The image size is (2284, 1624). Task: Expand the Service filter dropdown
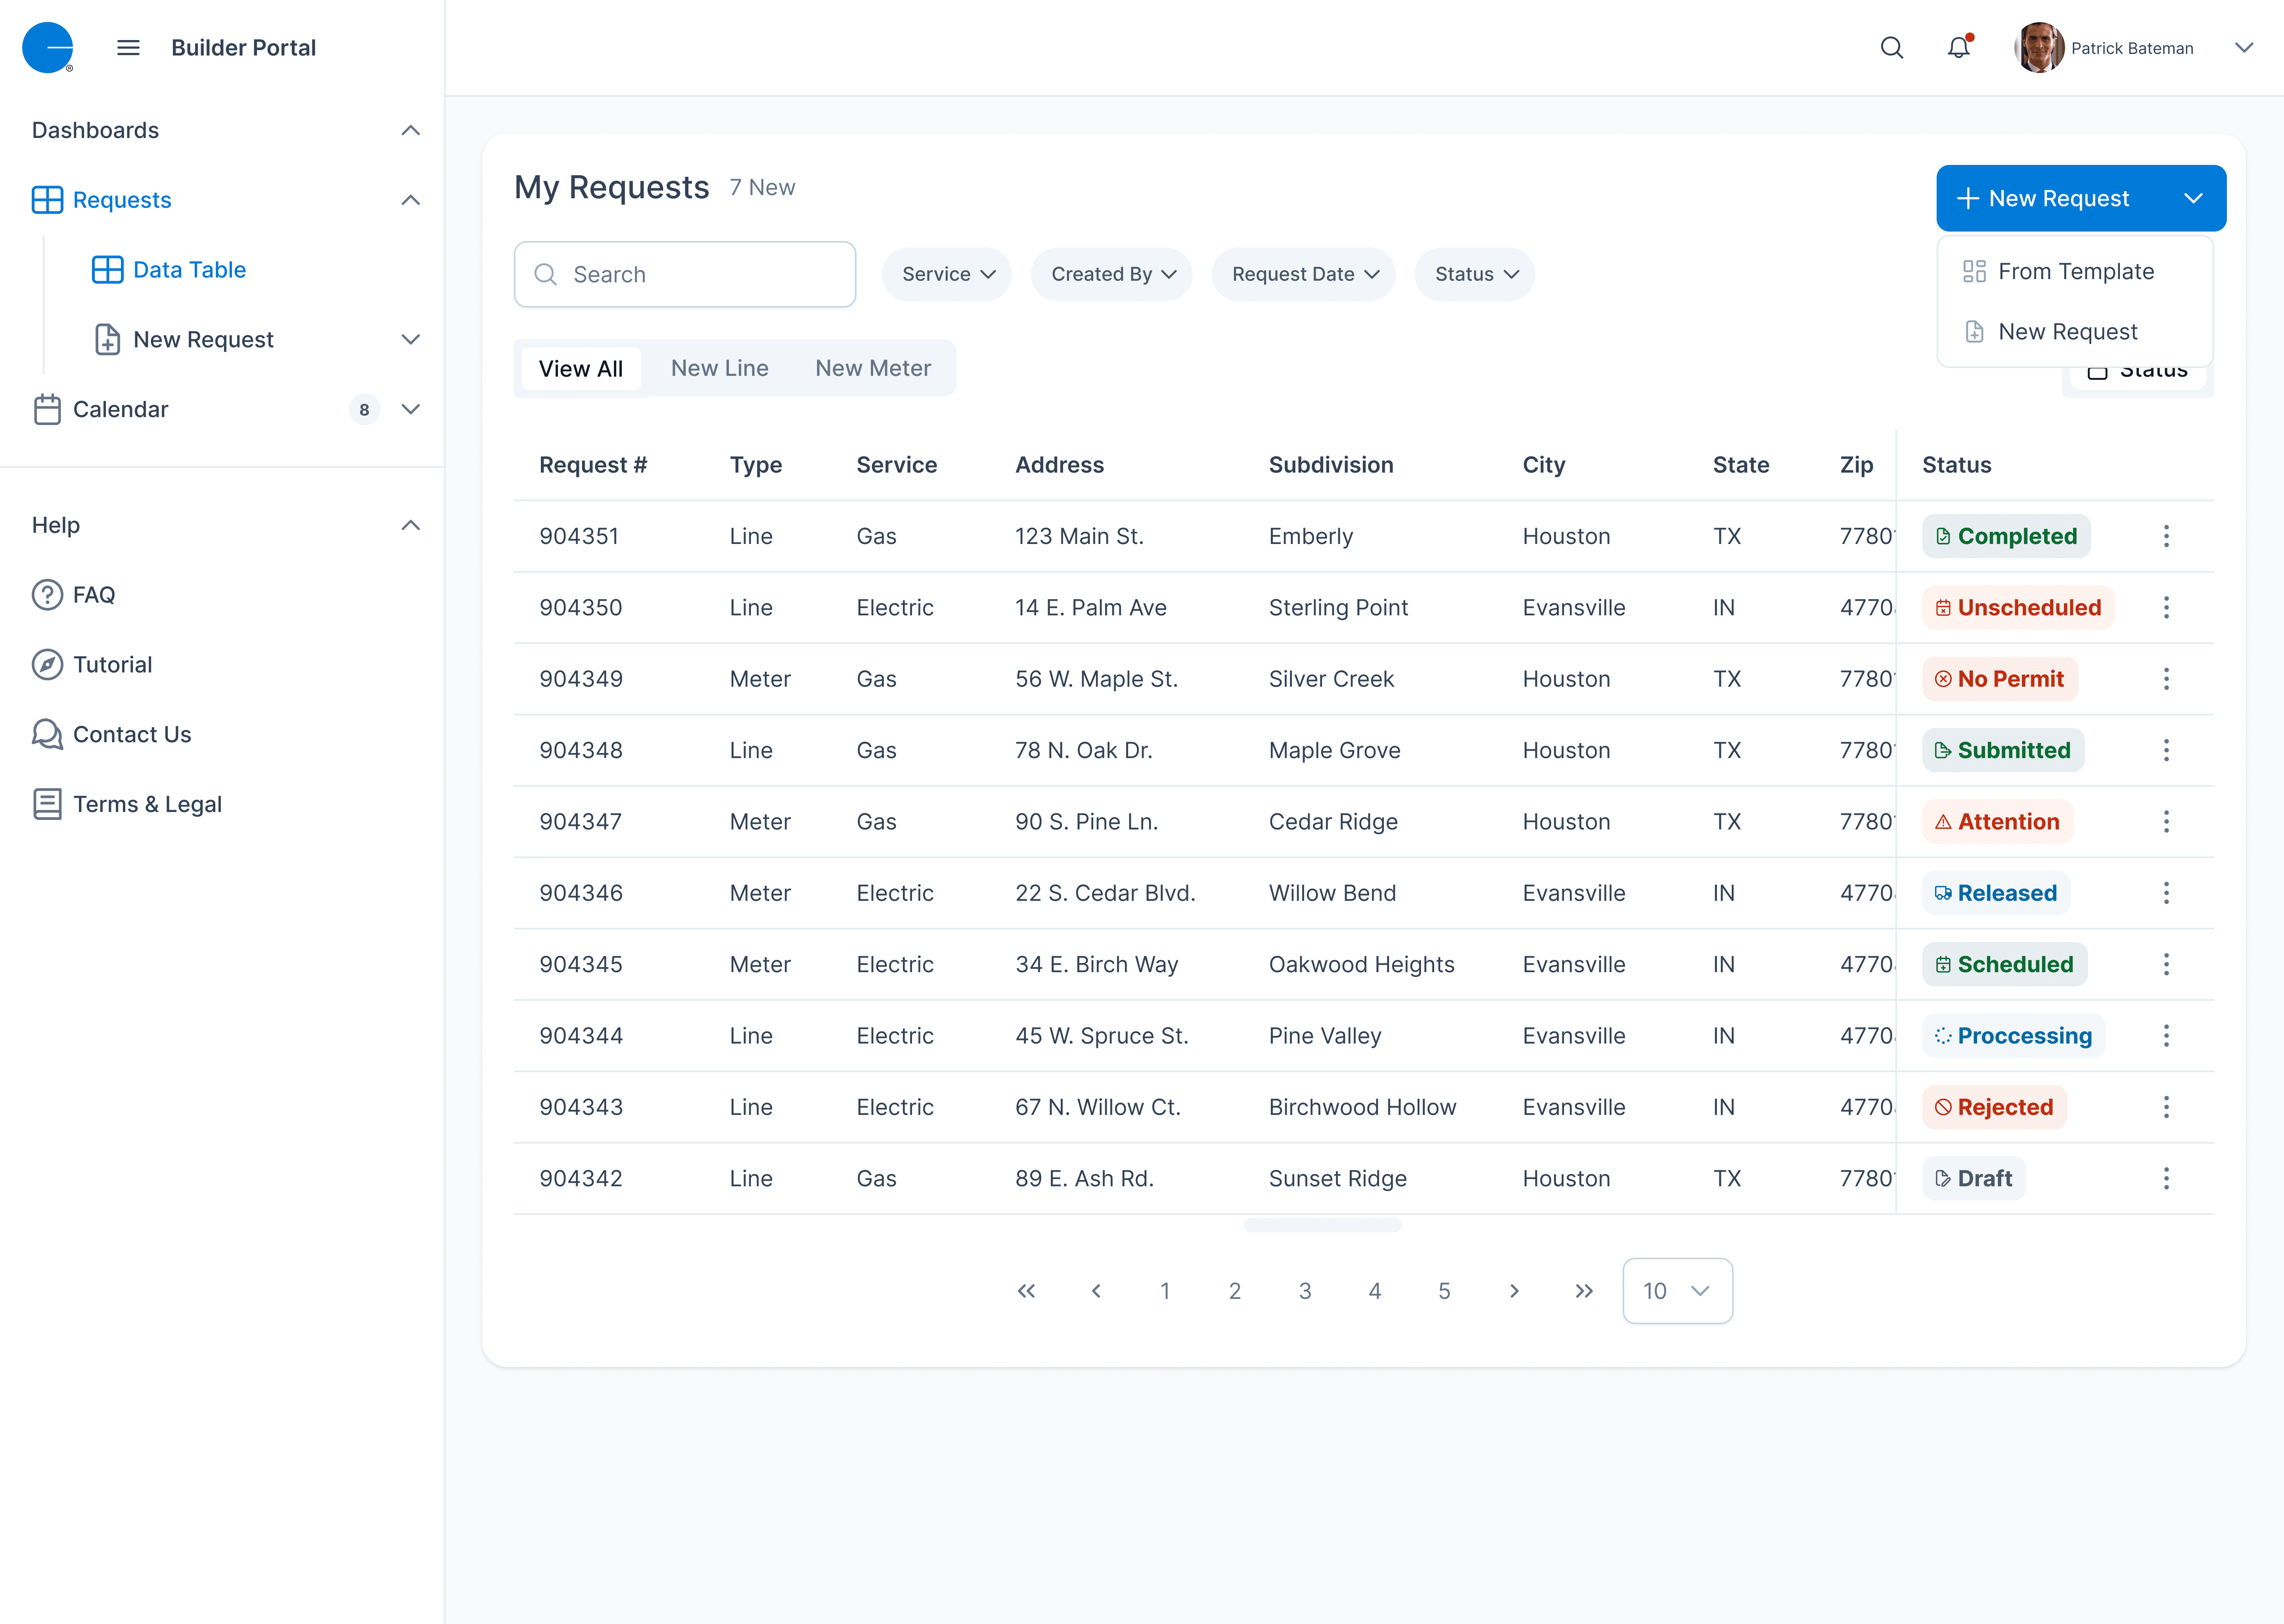pyautogui.click(x=946, y=274)
